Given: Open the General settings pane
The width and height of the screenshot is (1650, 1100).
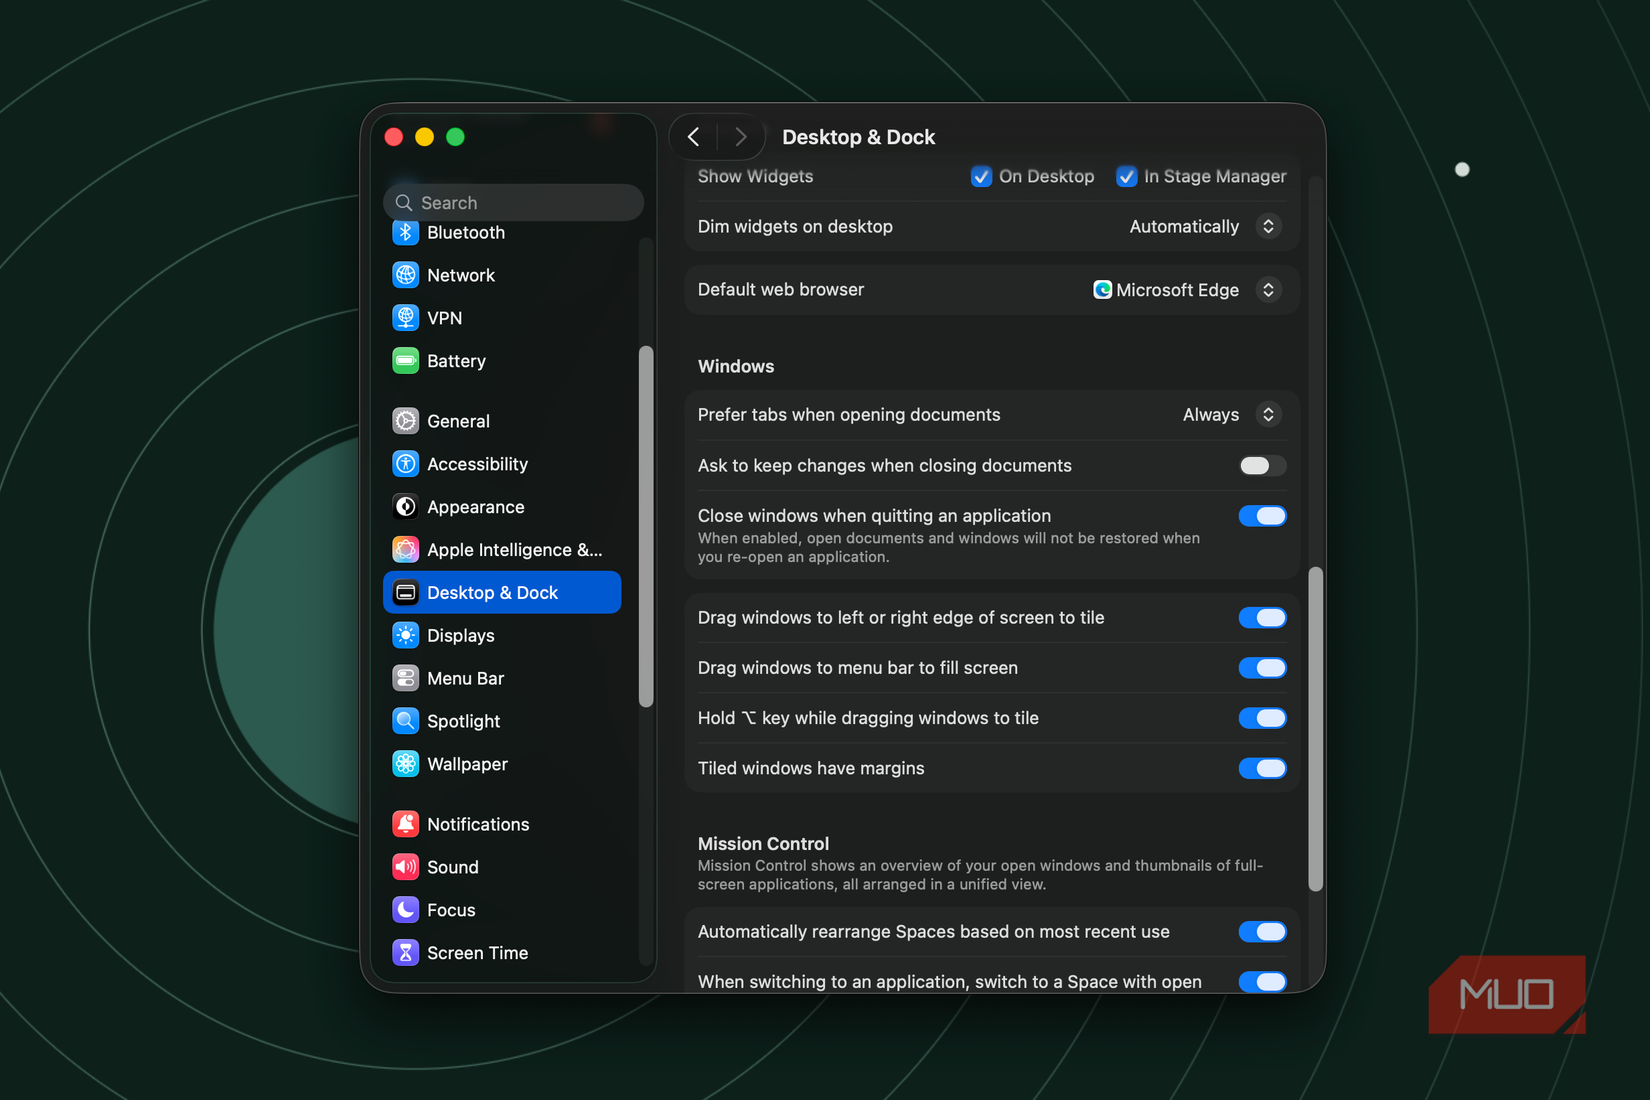Looking at the screenshot, I should pyautogui.click(x=502, y=421).
